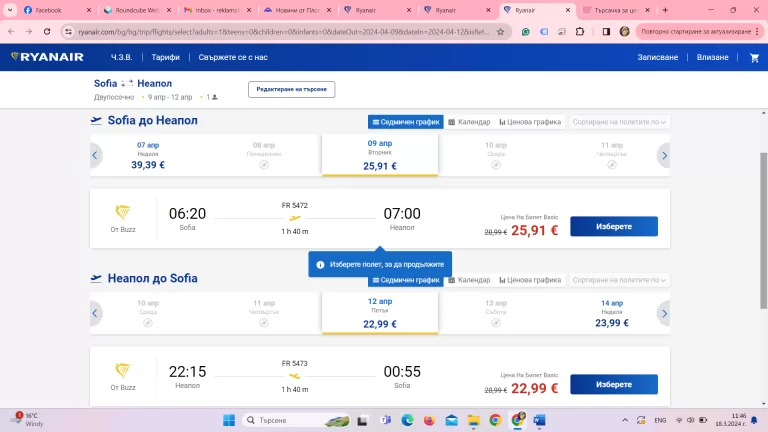Open Firefox from the taskbar
Viewport: 768px width, 432px height.
coord(429,420)
